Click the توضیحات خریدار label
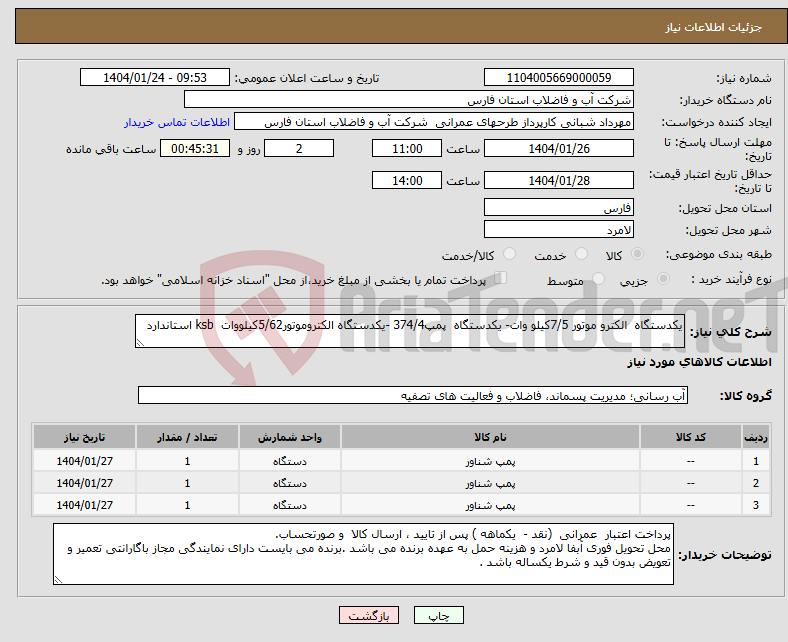The width and height of the screenshot is (788, 642). 725,555
